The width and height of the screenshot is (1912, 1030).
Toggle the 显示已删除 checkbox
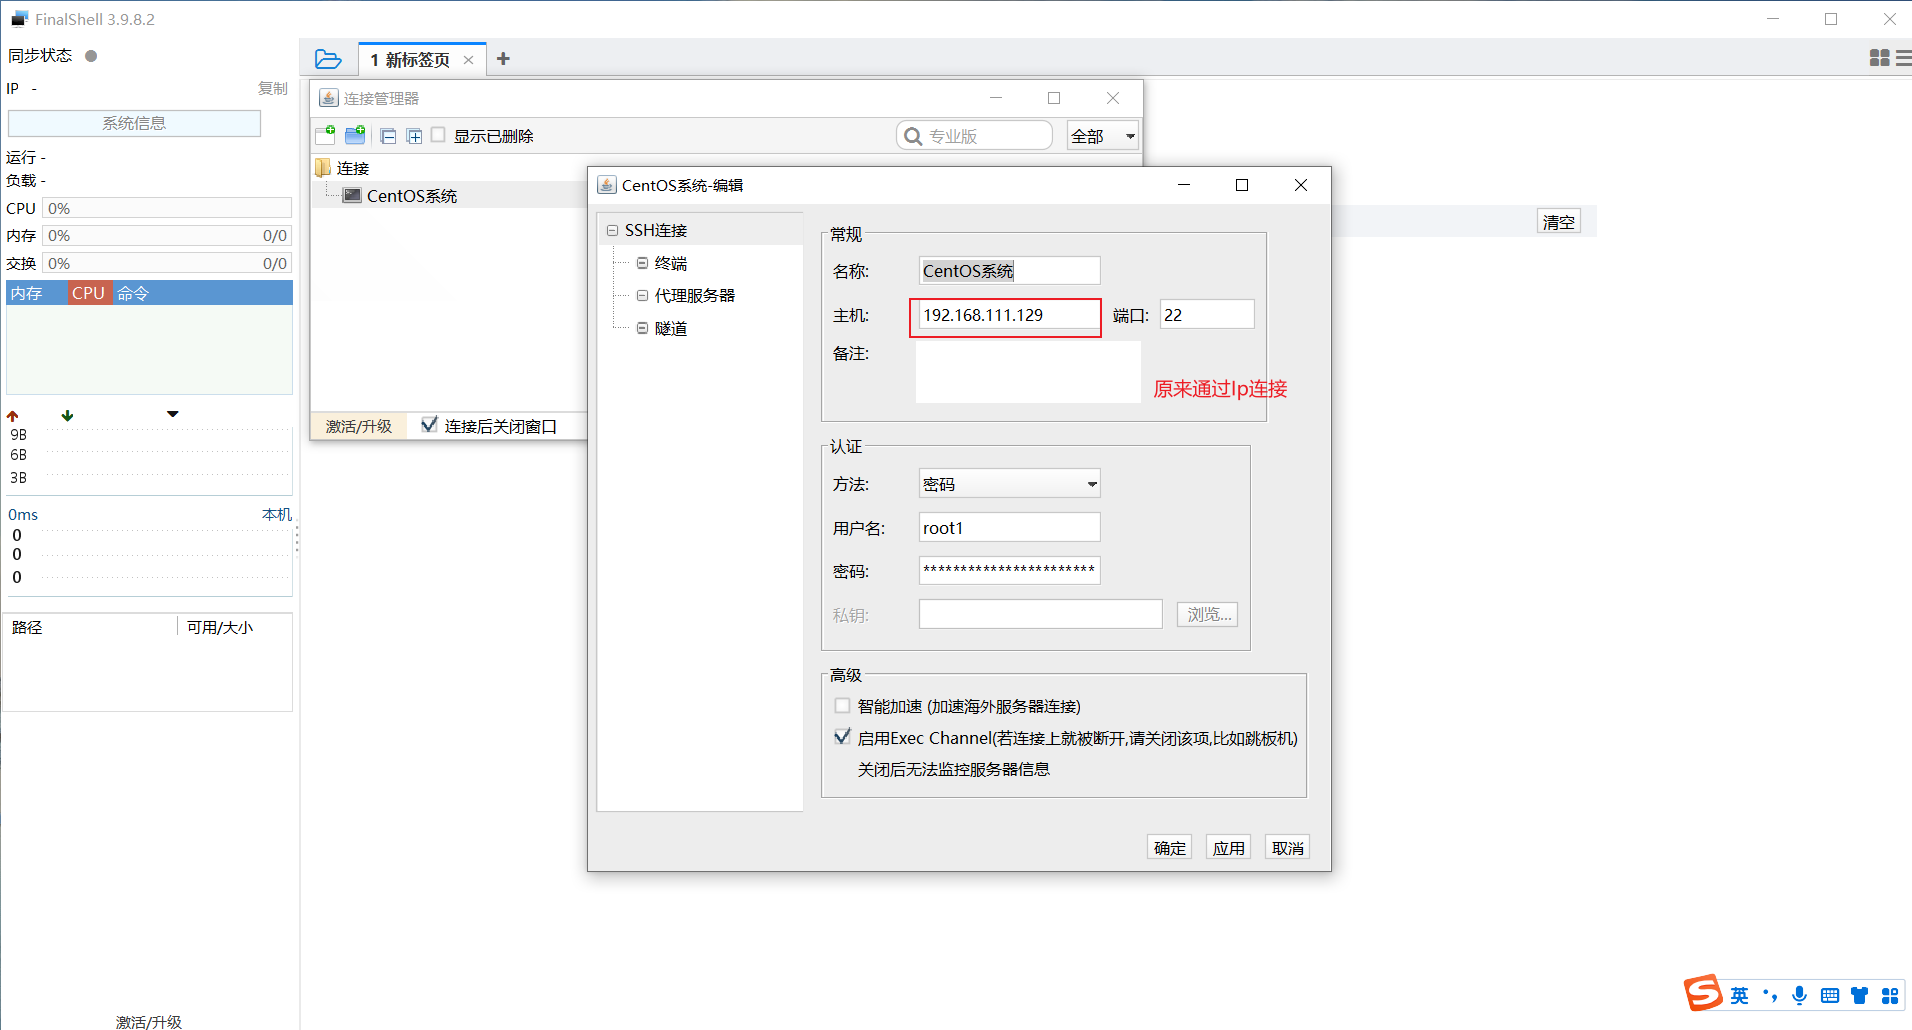[x=438, y=135]
